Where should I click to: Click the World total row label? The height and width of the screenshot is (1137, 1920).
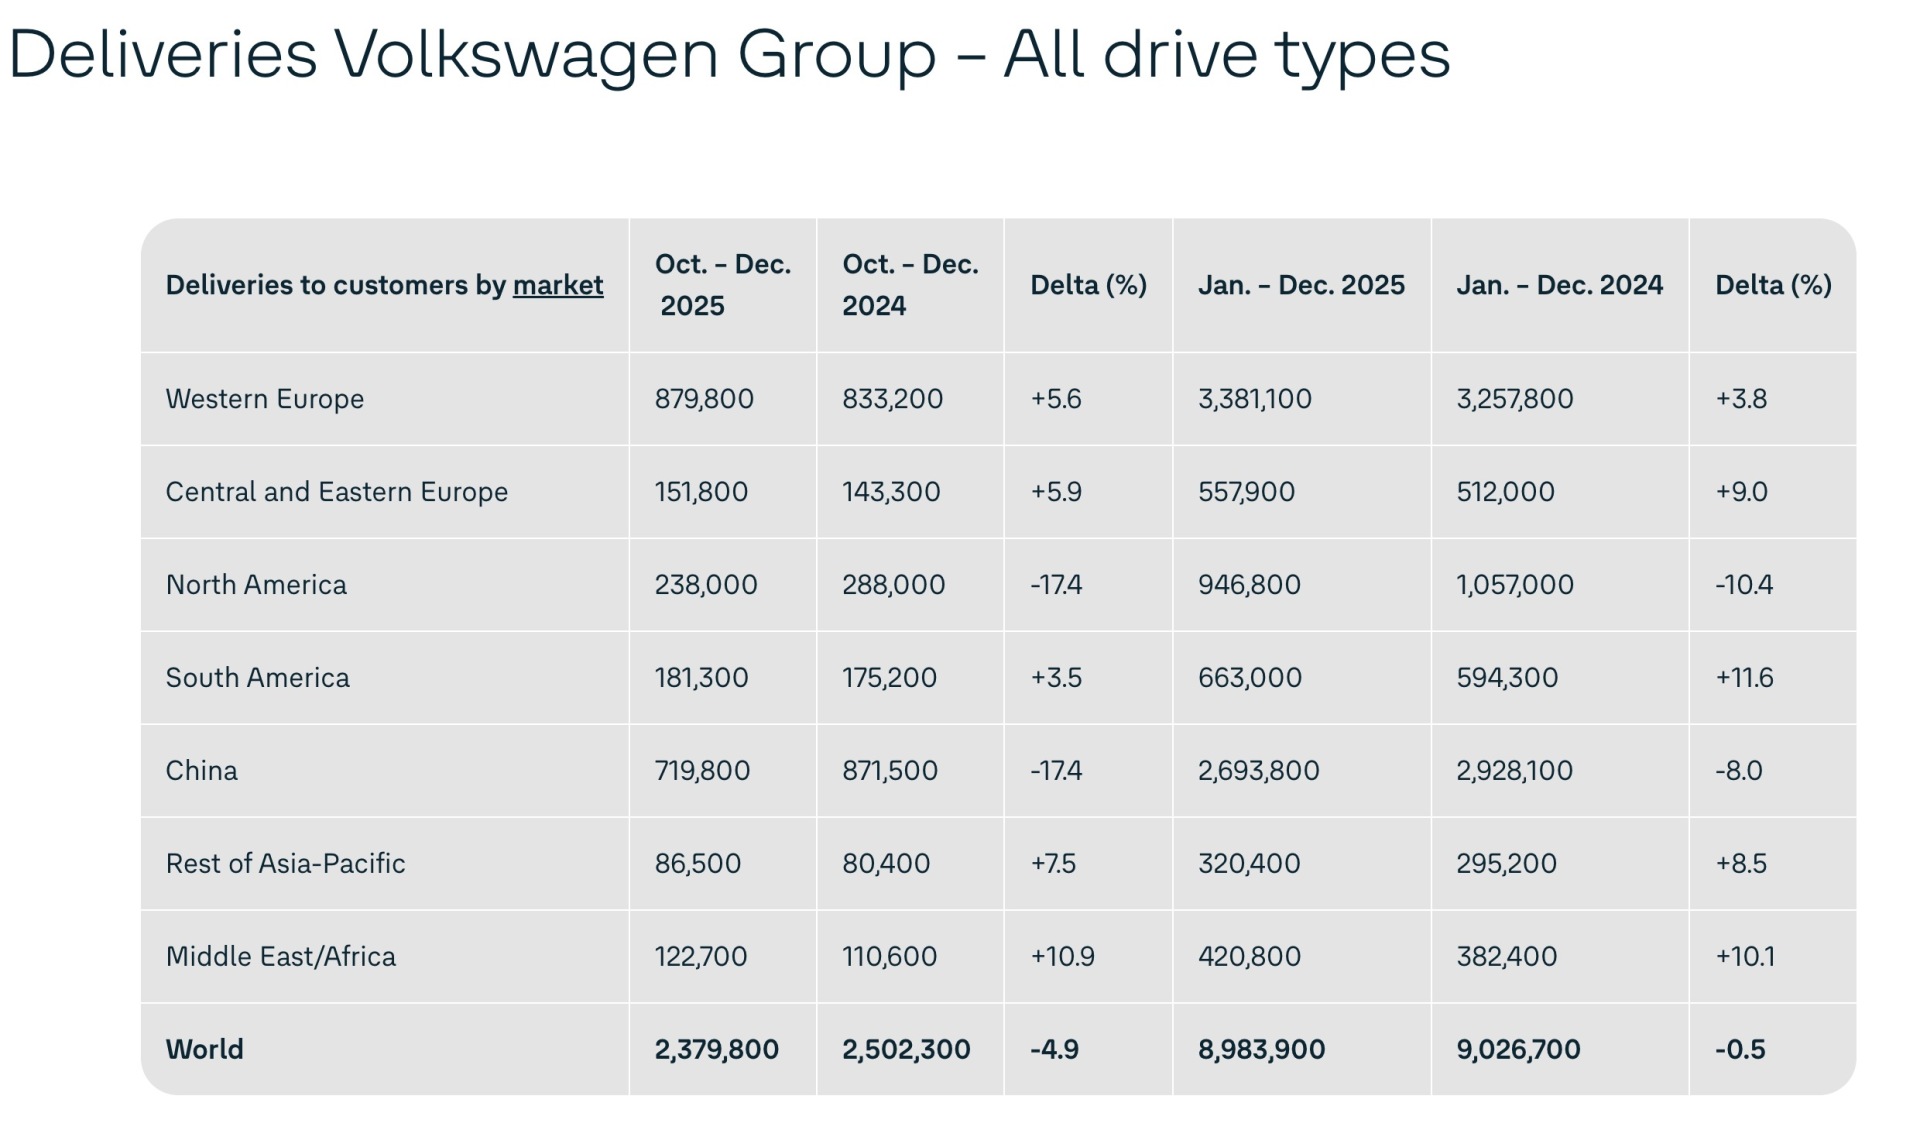[x=204, y=1050]
